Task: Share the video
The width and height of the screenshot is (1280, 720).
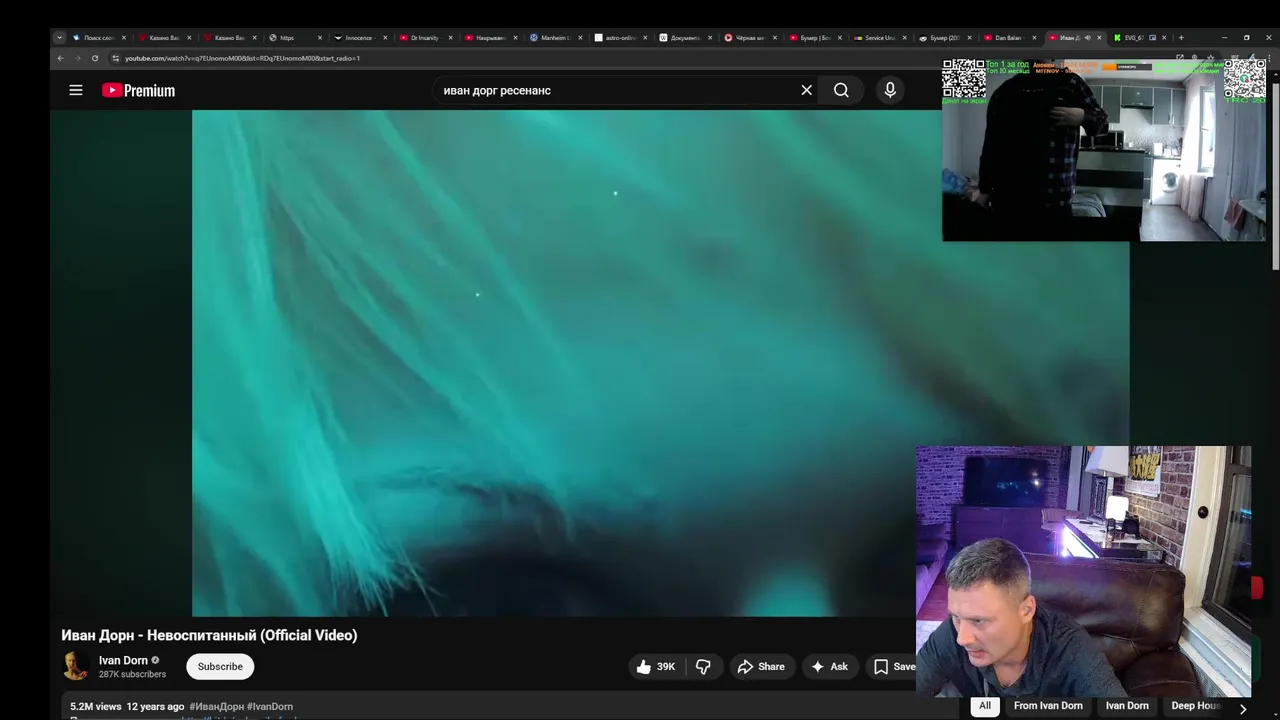Action: tap(761, 667)
